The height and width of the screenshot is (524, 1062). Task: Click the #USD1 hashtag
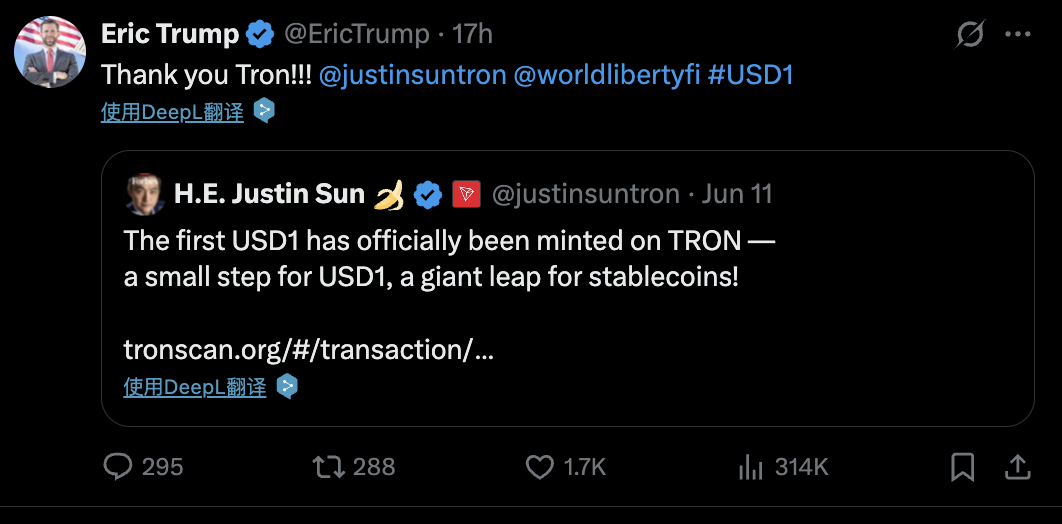tap(750, 75)
